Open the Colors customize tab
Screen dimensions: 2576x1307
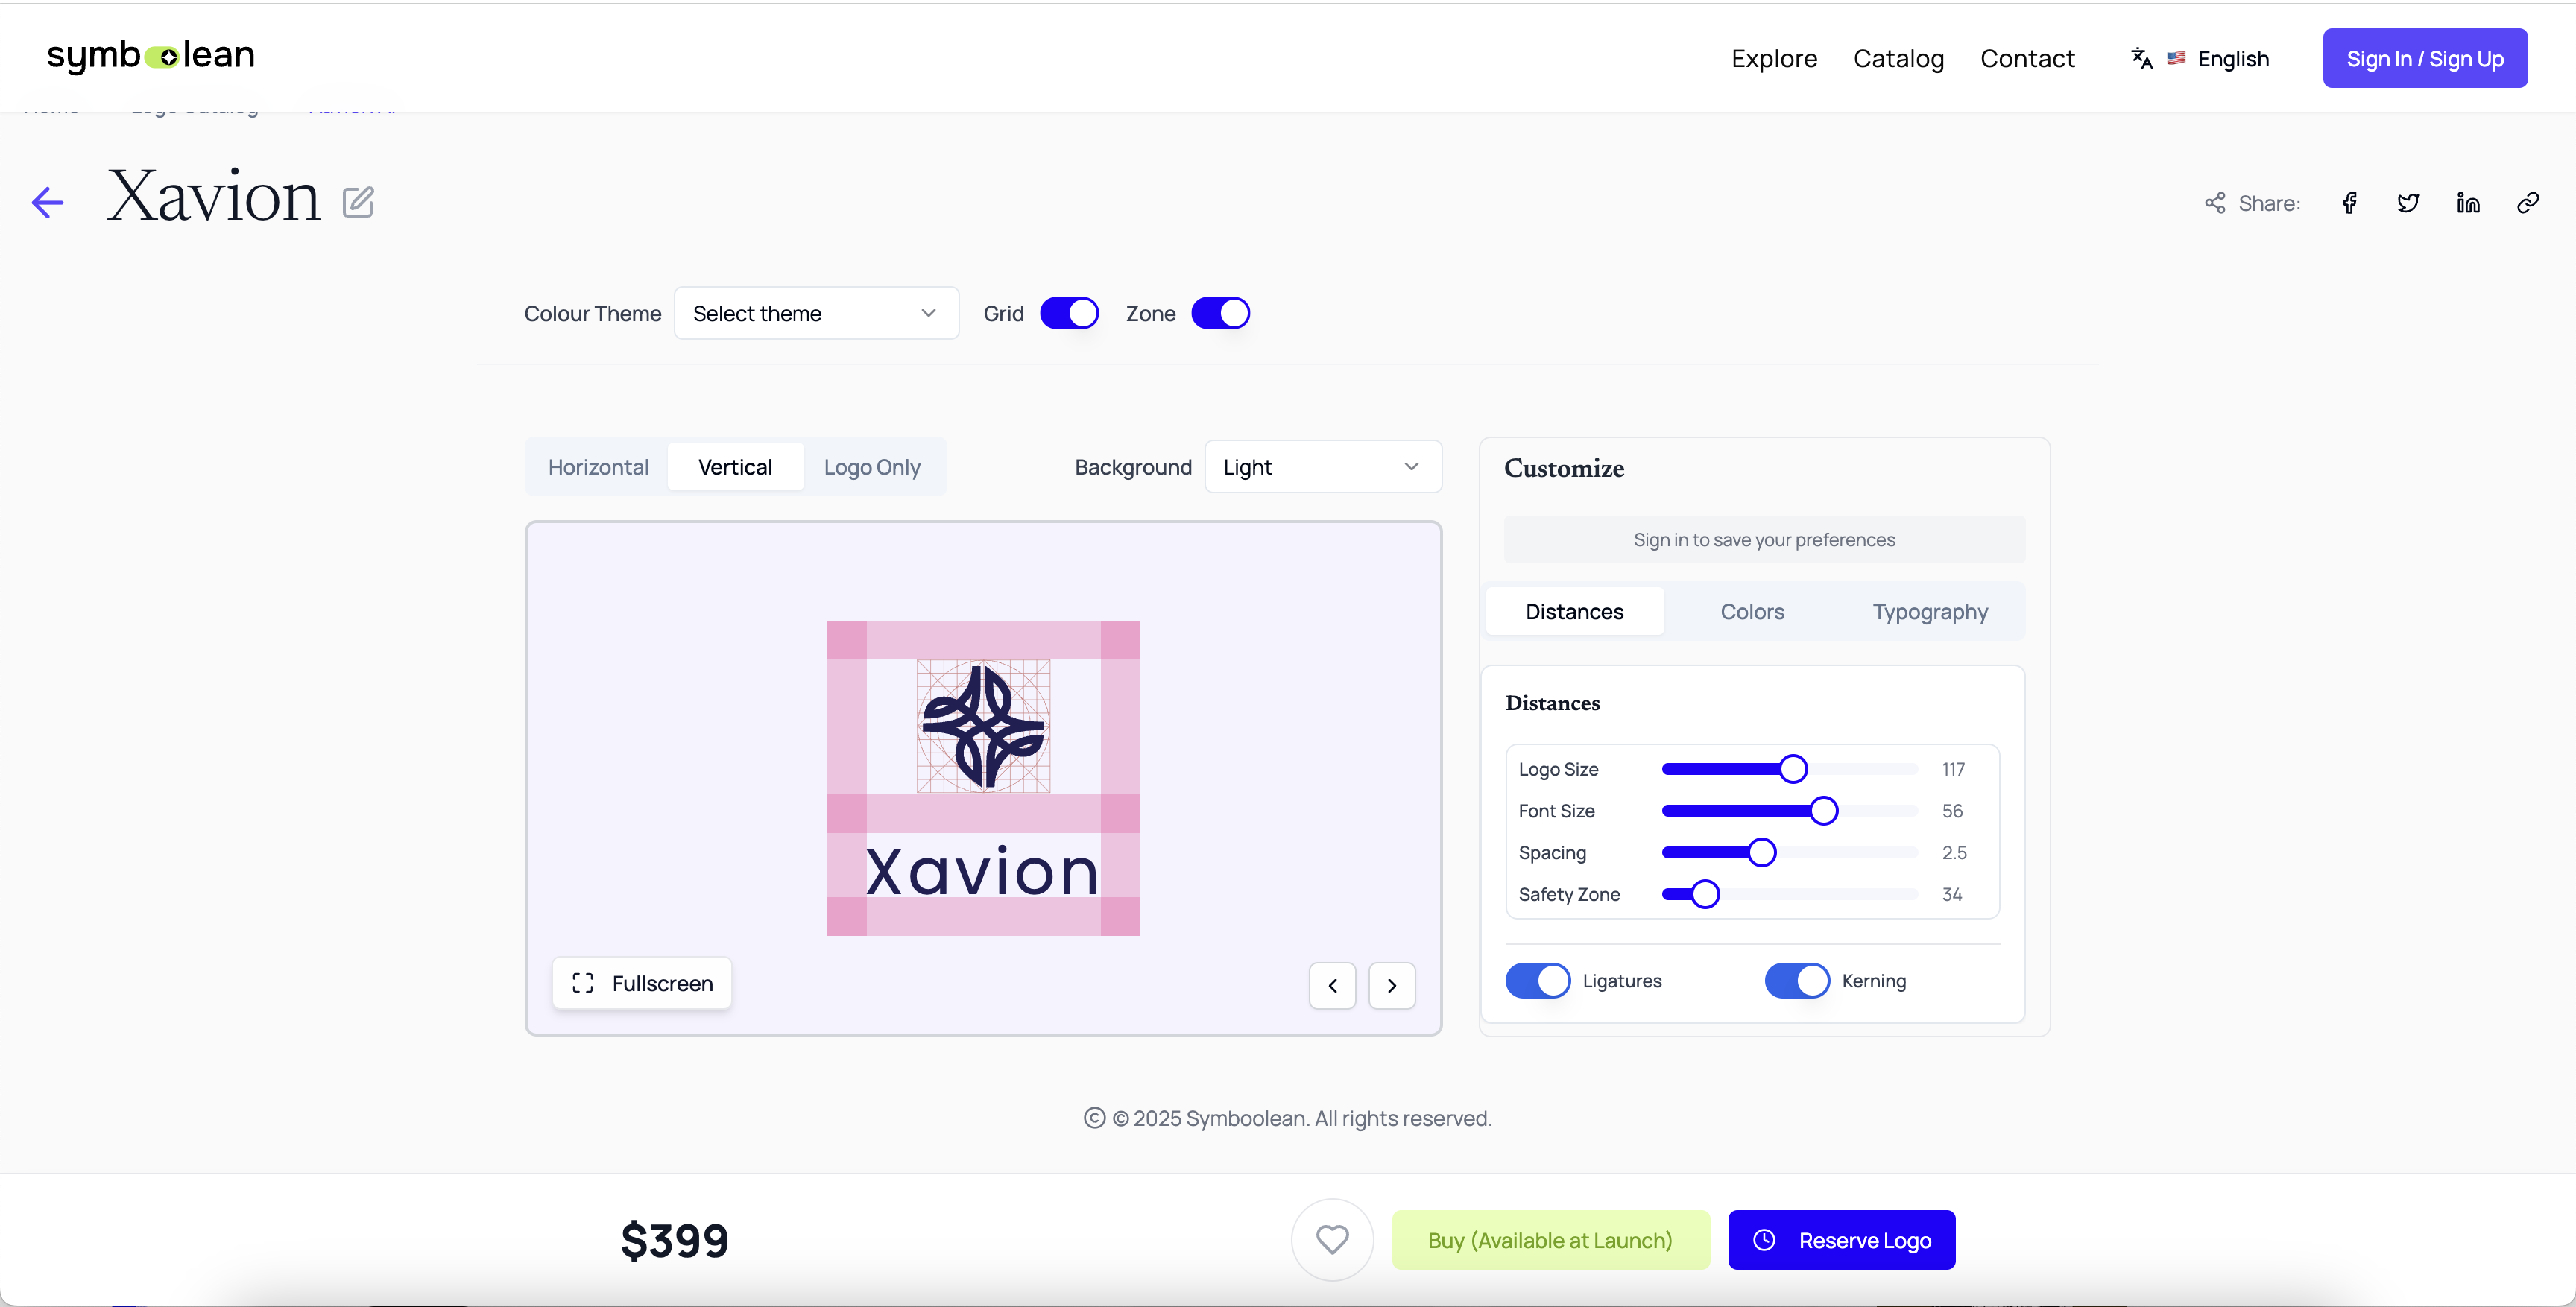(x=1752, y=611)
